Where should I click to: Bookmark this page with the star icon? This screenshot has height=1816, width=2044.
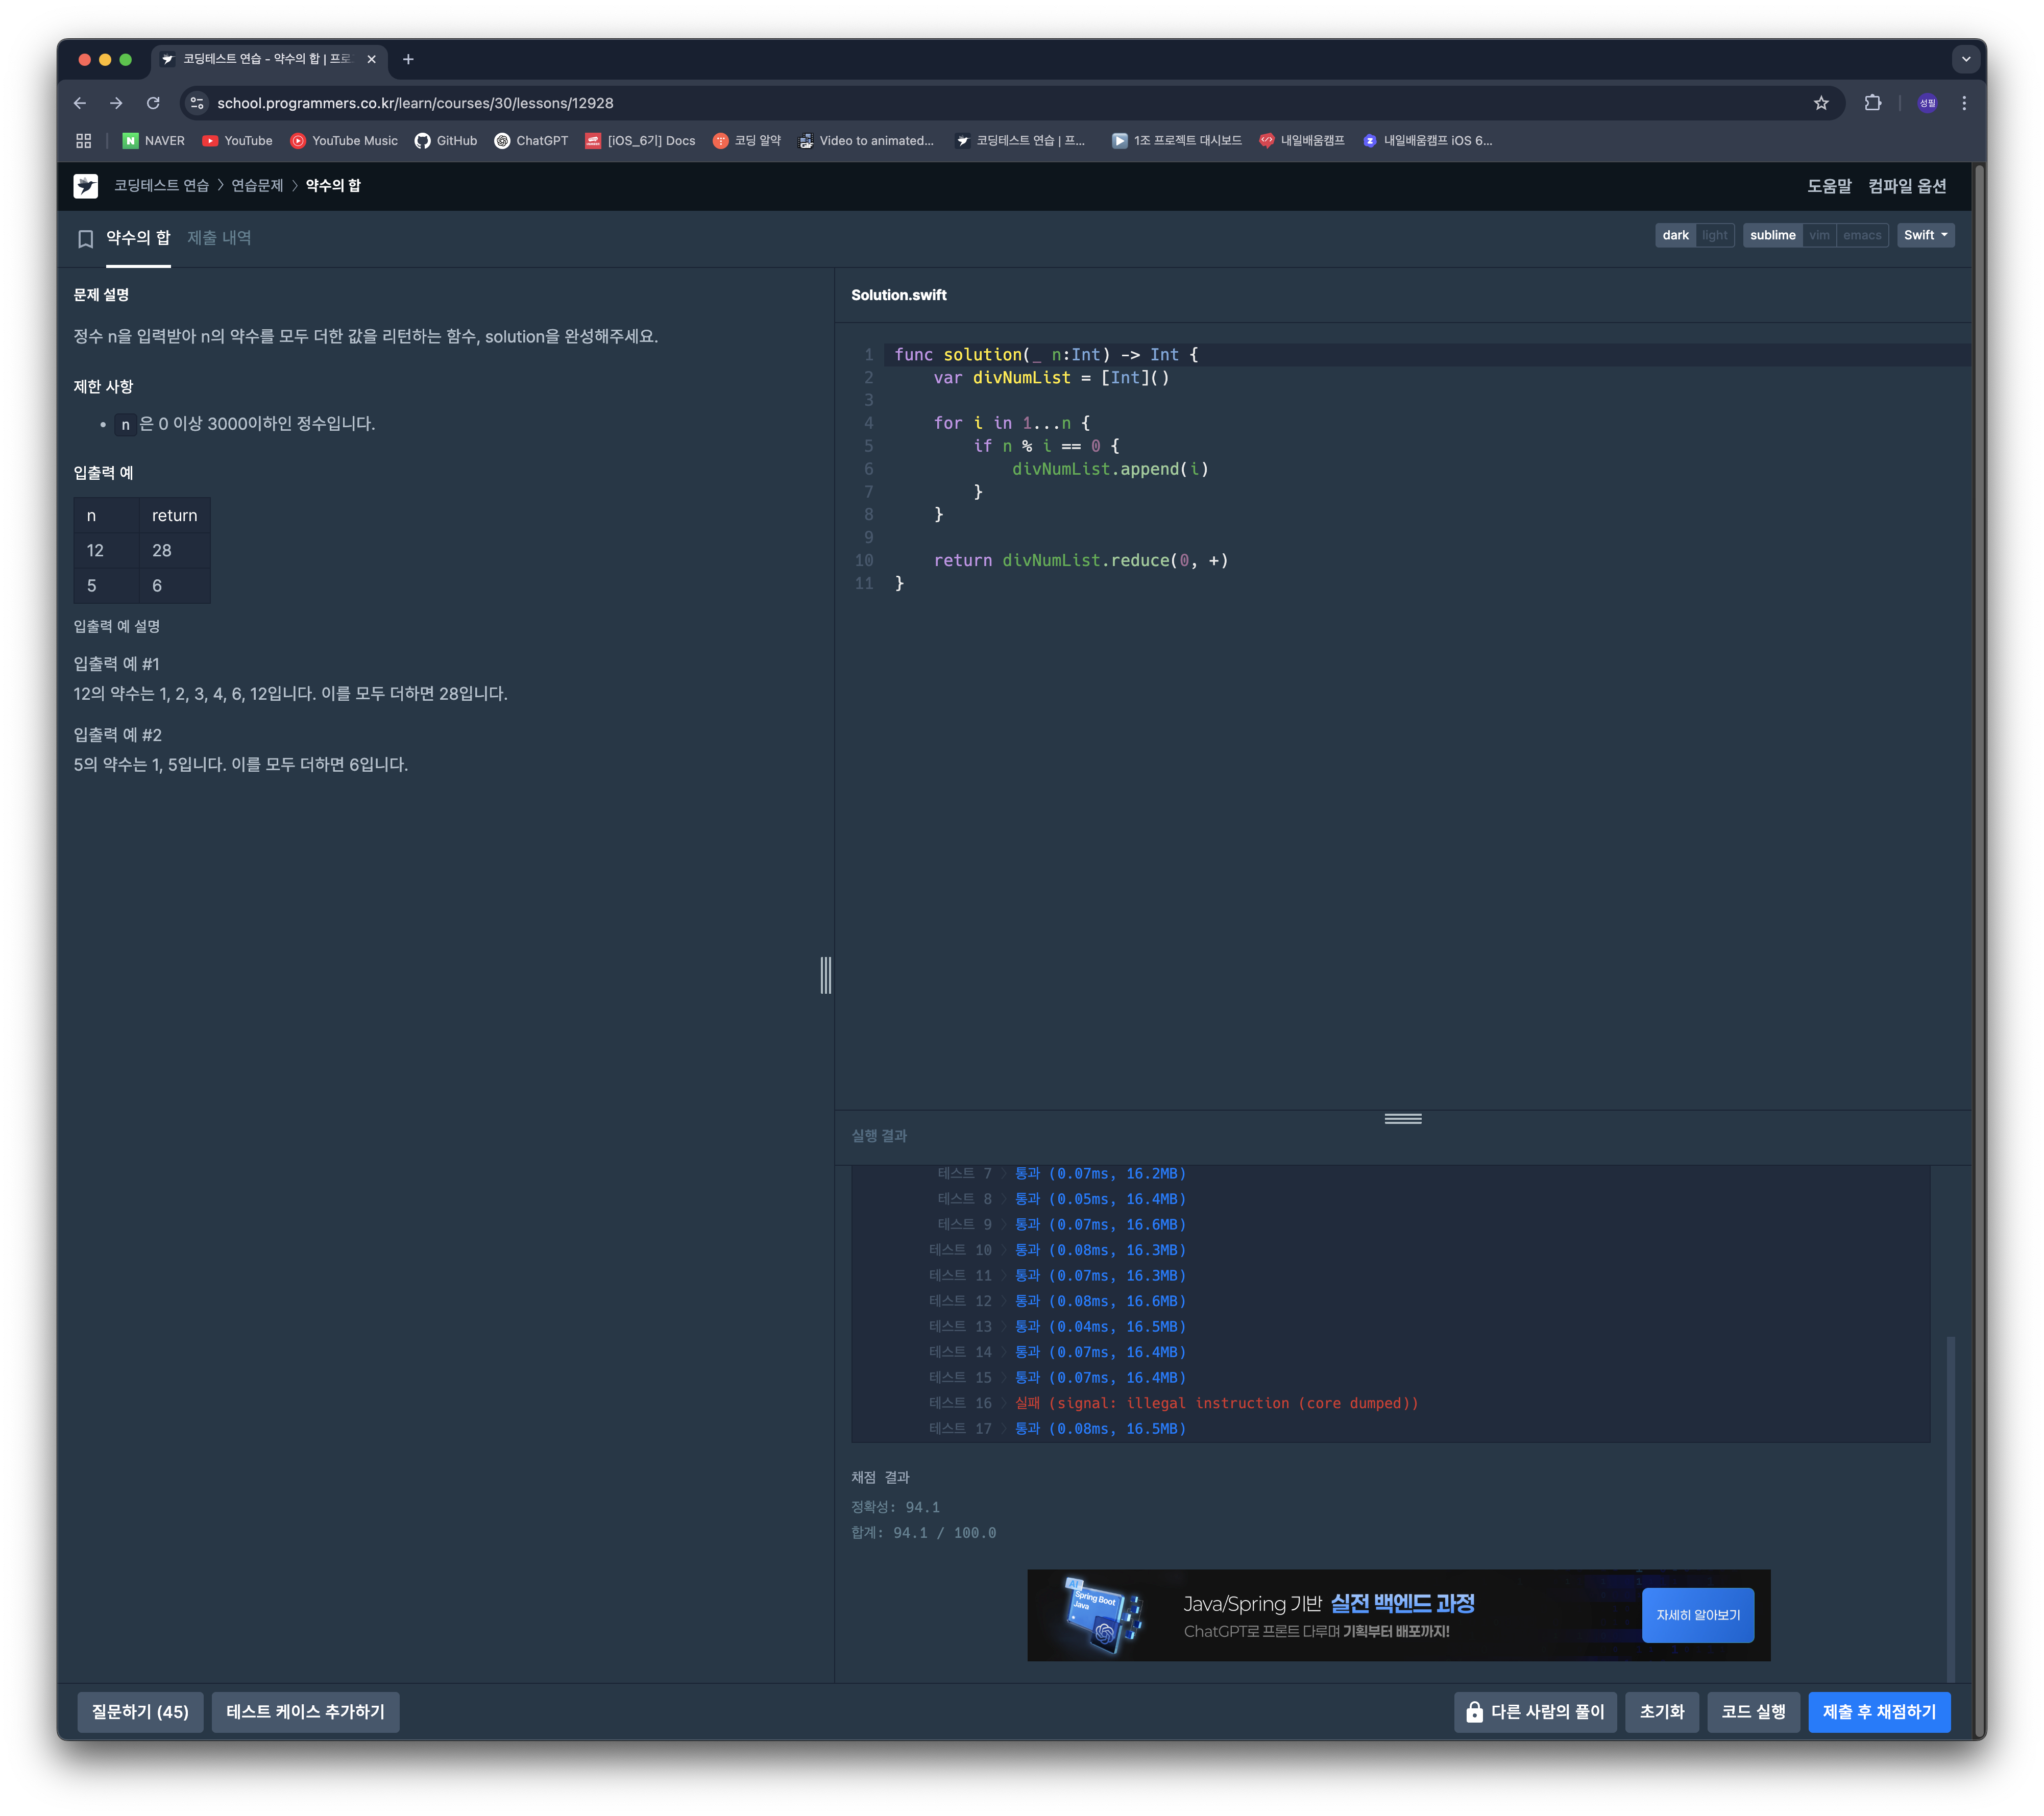click(1821, 103)
